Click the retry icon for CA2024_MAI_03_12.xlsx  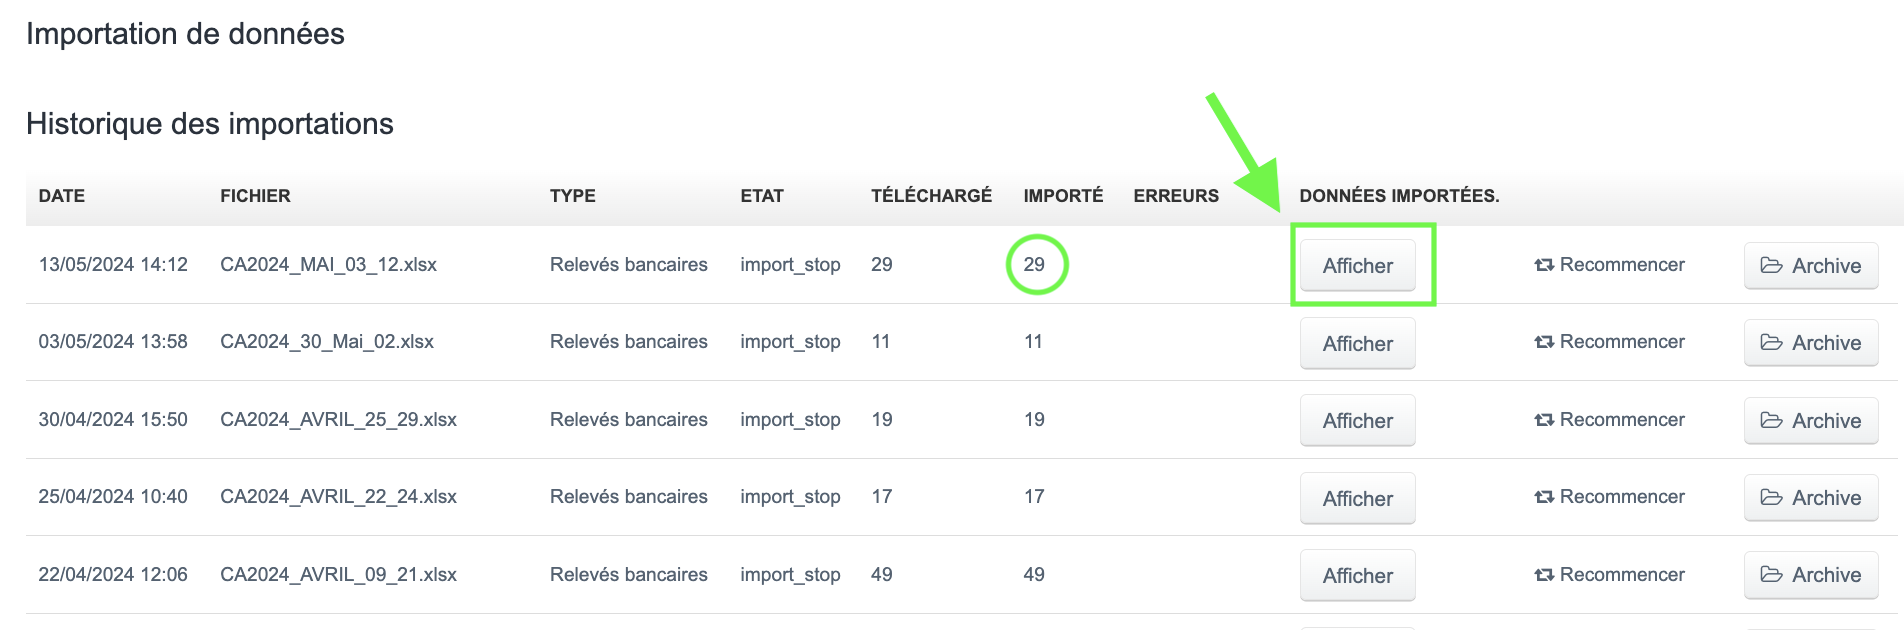click(1544, 265)
